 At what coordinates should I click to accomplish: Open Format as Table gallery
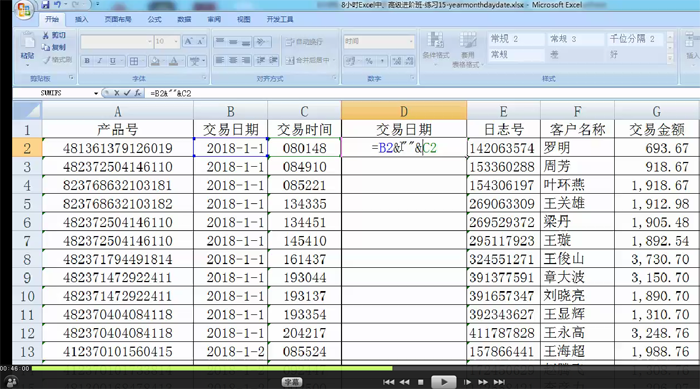(x=467, y=49)
